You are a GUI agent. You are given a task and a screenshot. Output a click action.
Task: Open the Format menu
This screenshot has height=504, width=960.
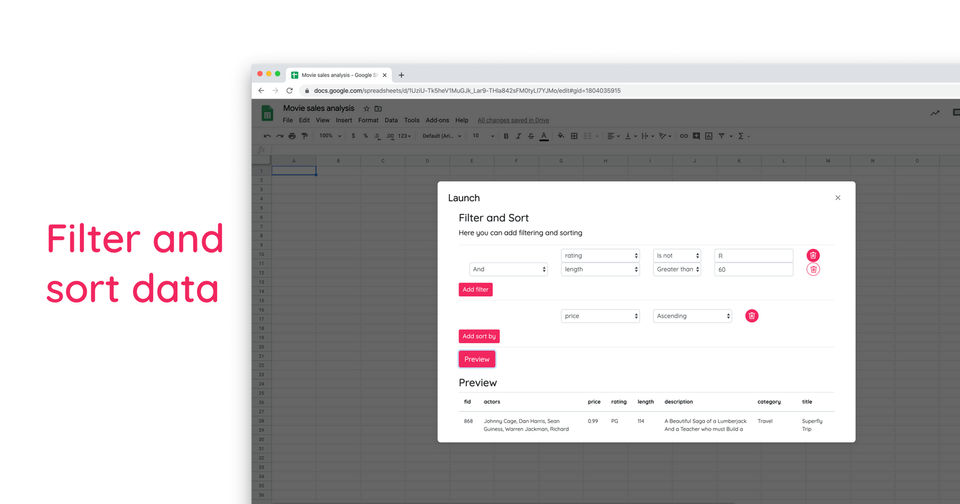tap(368, 121)
